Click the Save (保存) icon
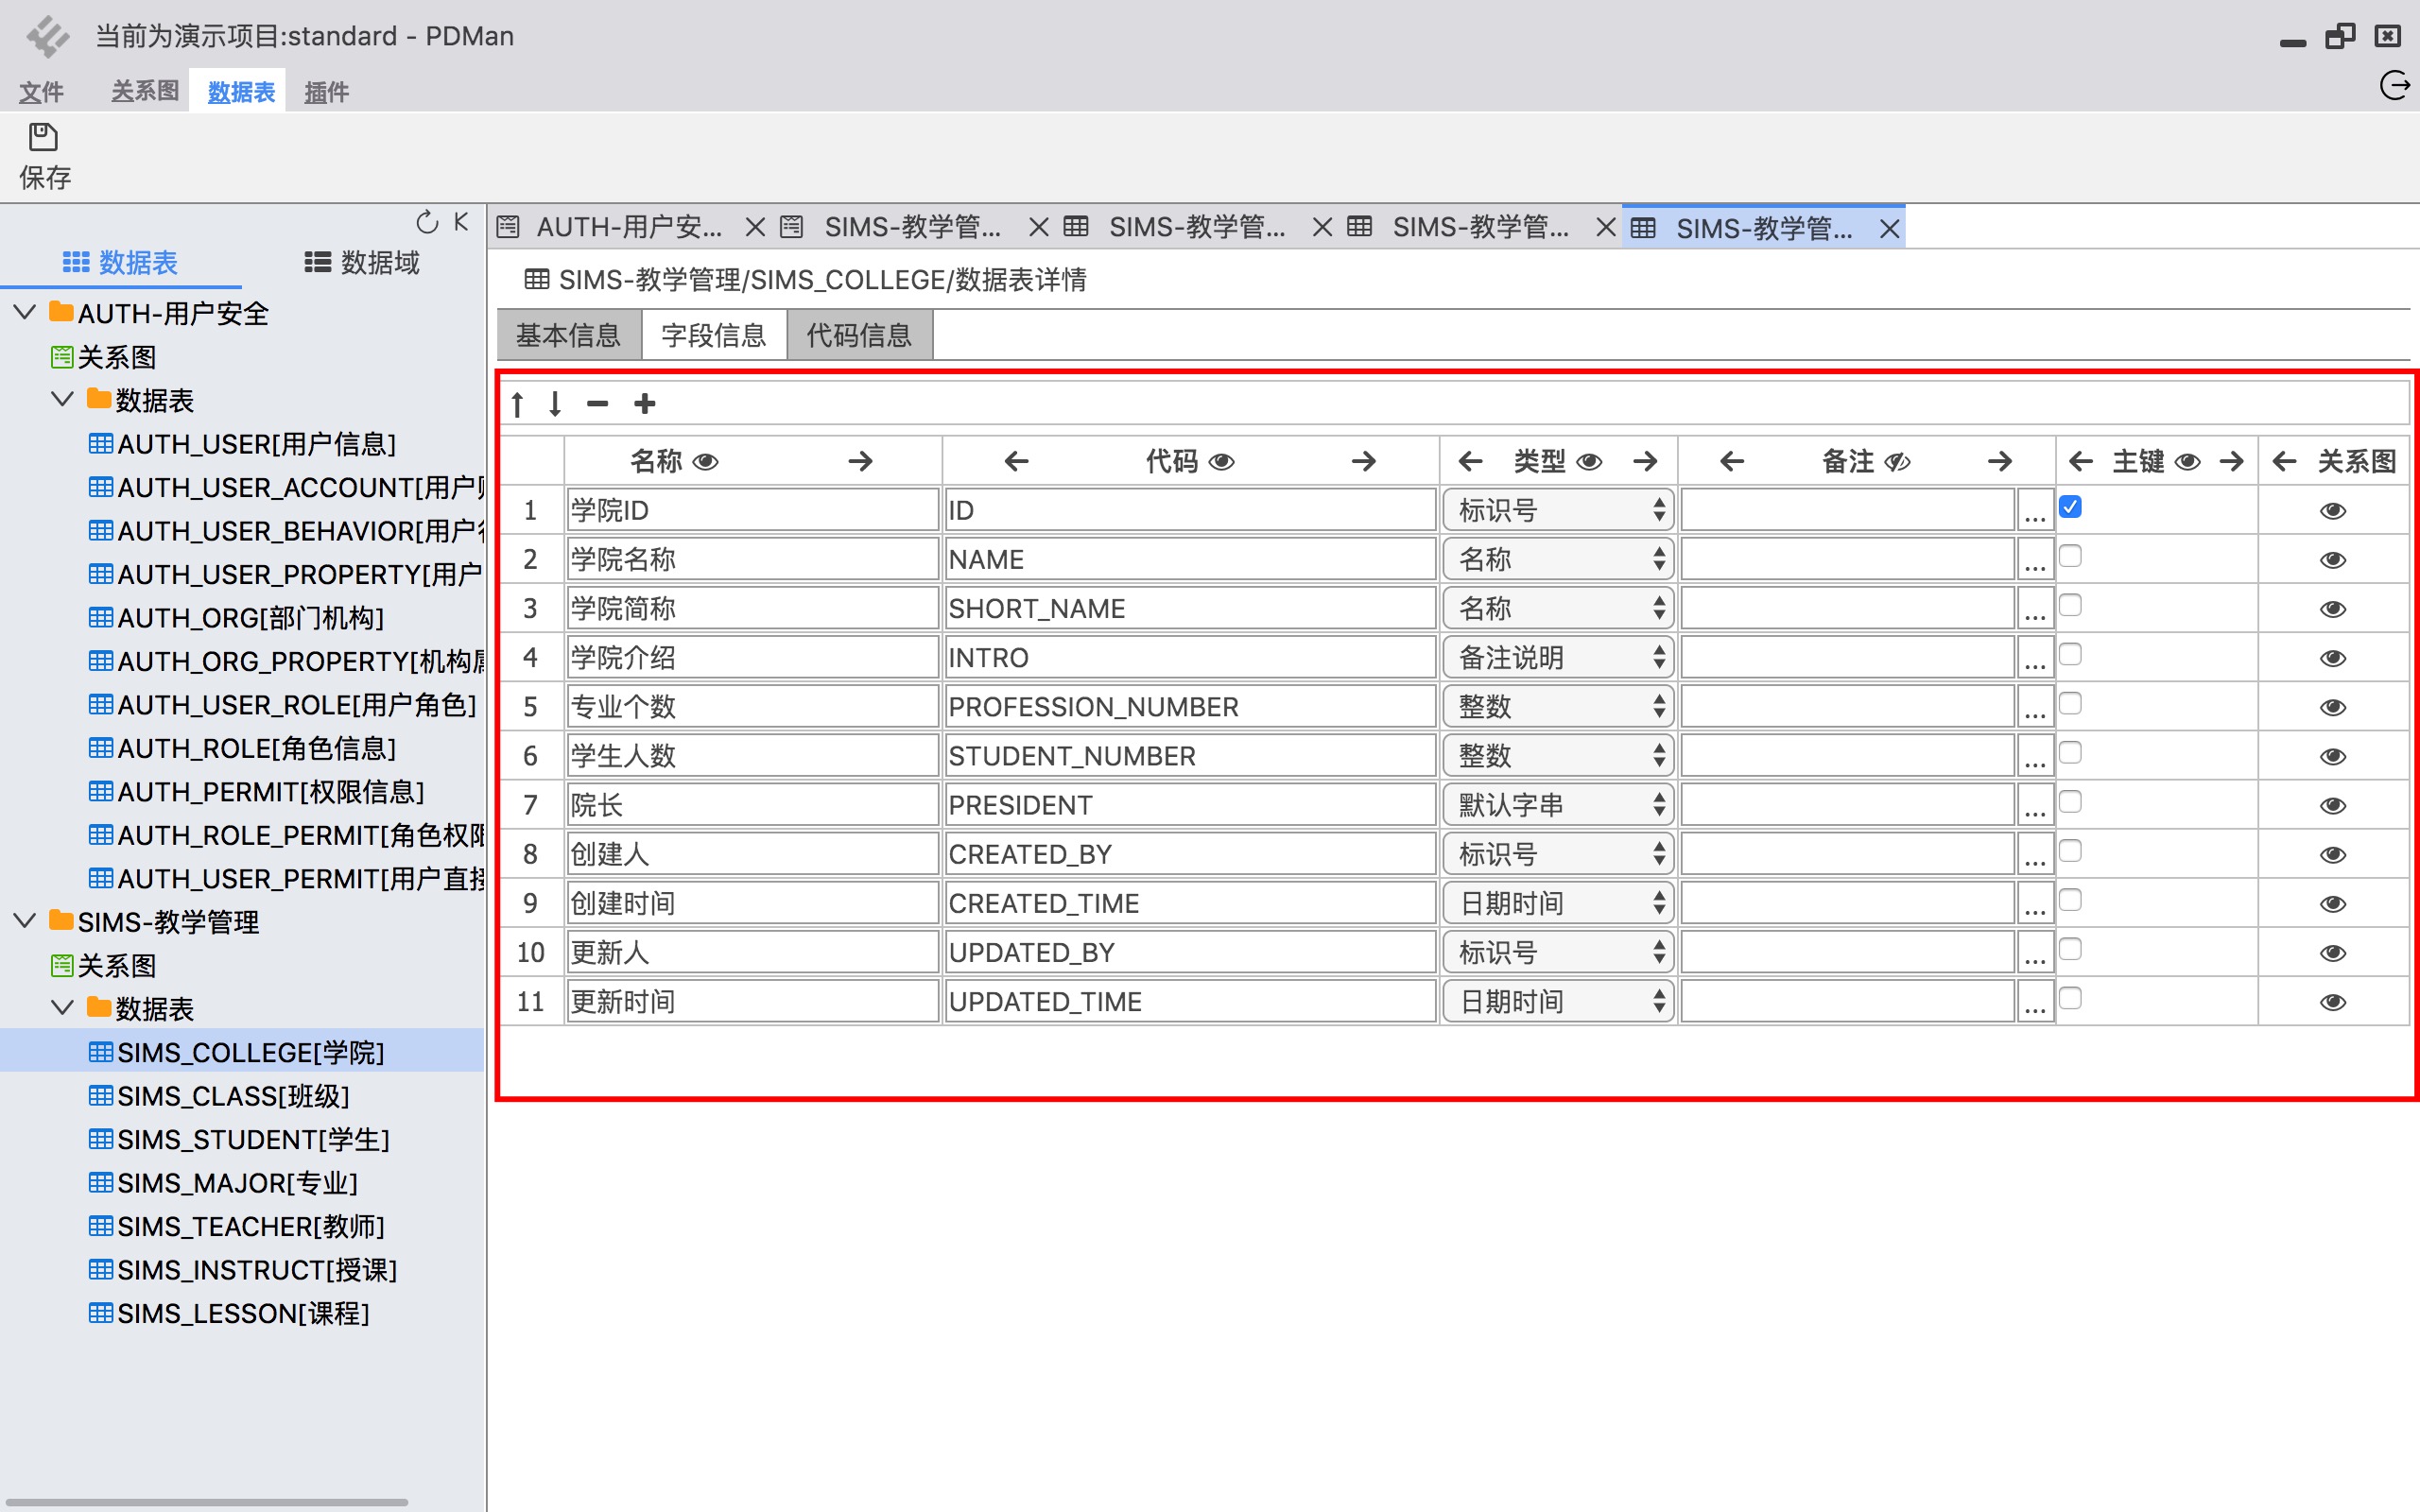 [43, 137]
